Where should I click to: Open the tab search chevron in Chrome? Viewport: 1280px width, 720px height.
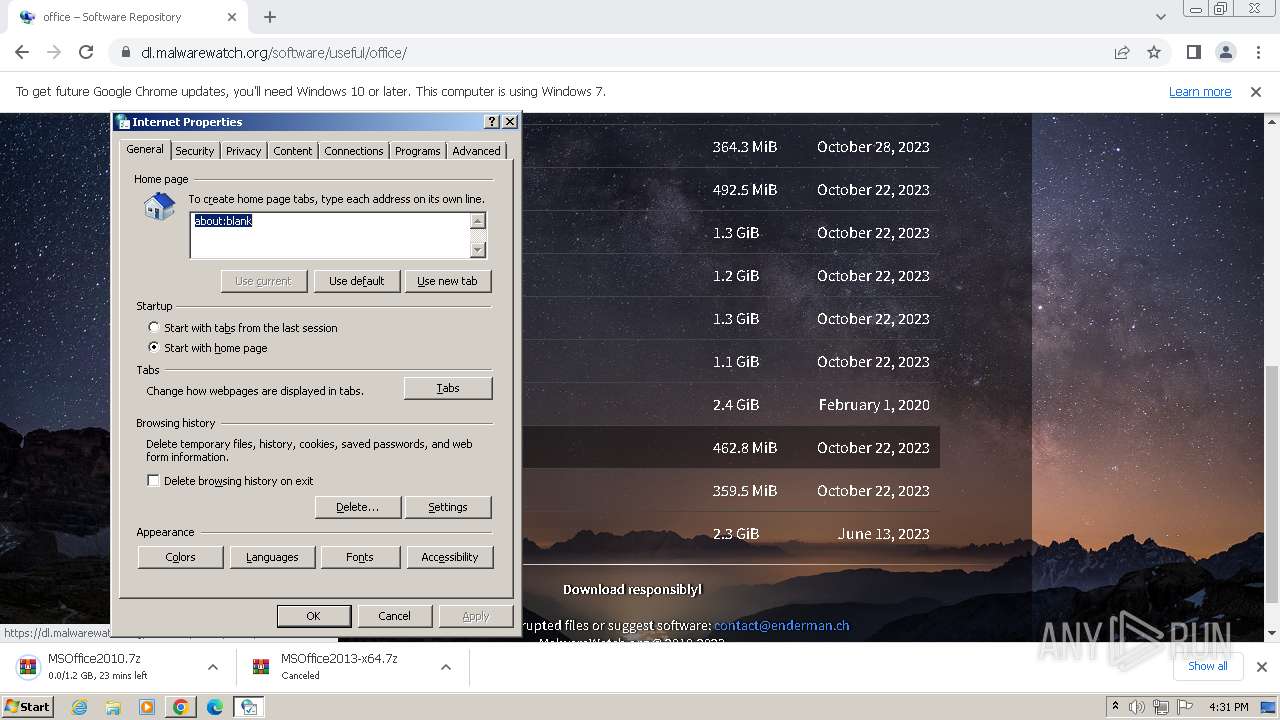[1160, 17]
